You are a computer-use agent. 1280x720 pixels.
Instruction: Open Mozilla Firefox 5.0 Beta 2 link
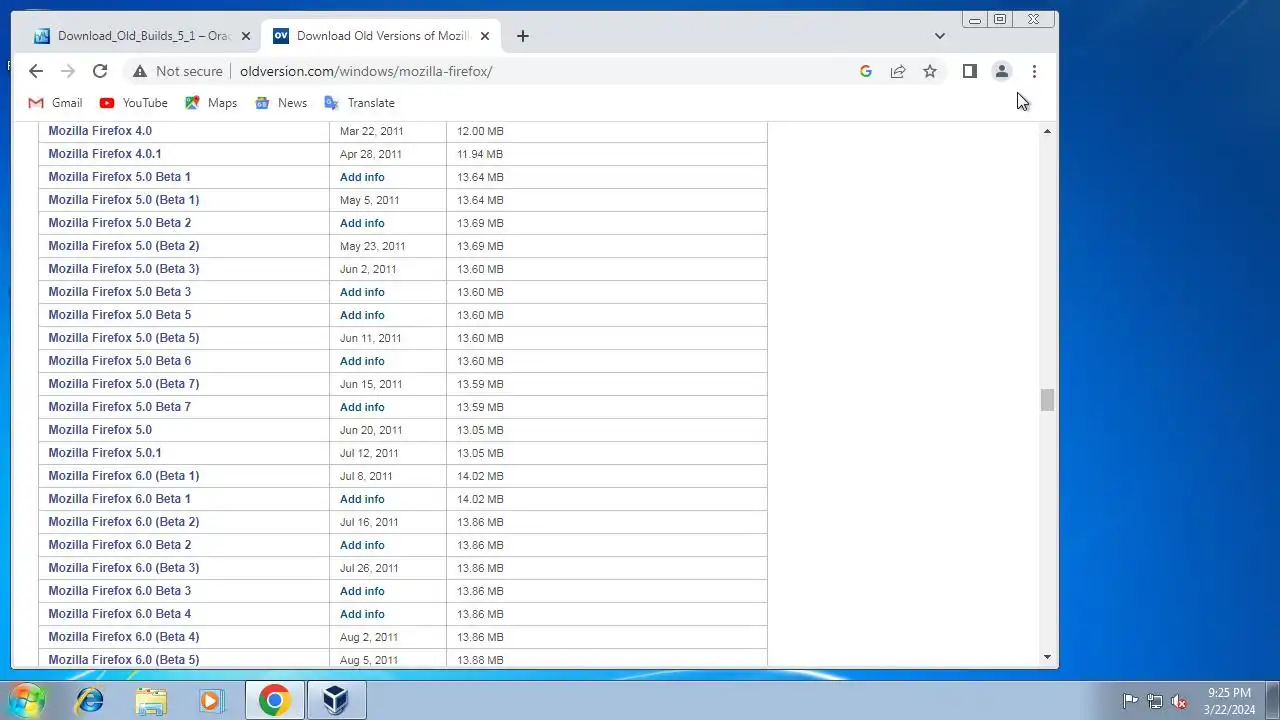click(119, 223)
